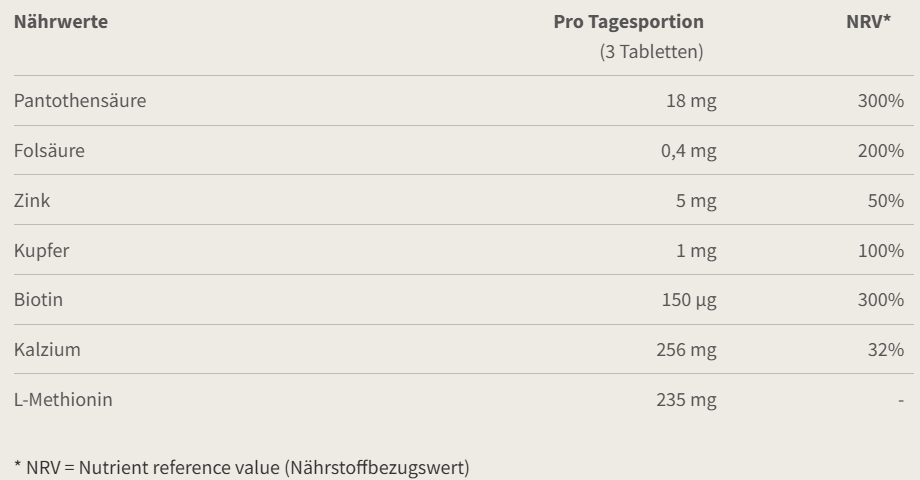Select the Biotin row label
This screenshot has height=480, width=920.
[x=39, y=300]
